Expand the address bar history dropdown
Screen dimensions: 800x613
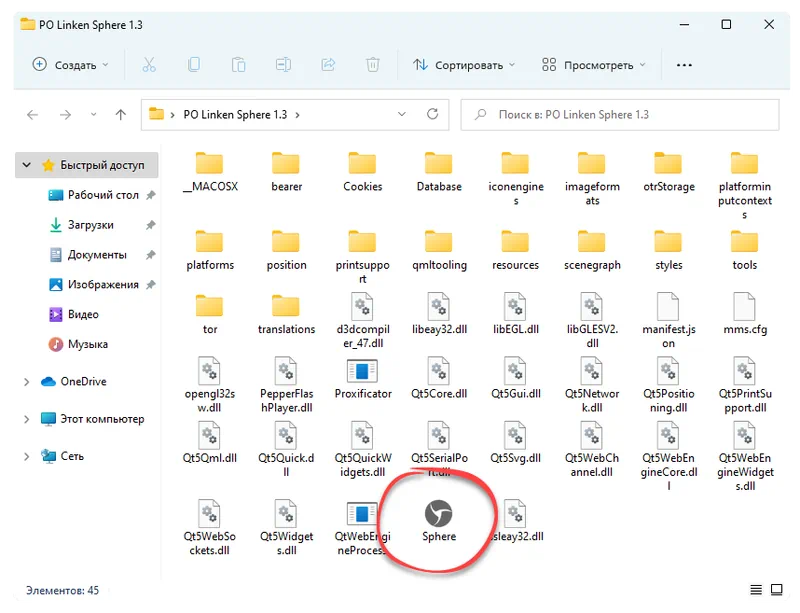pos(402,114)
